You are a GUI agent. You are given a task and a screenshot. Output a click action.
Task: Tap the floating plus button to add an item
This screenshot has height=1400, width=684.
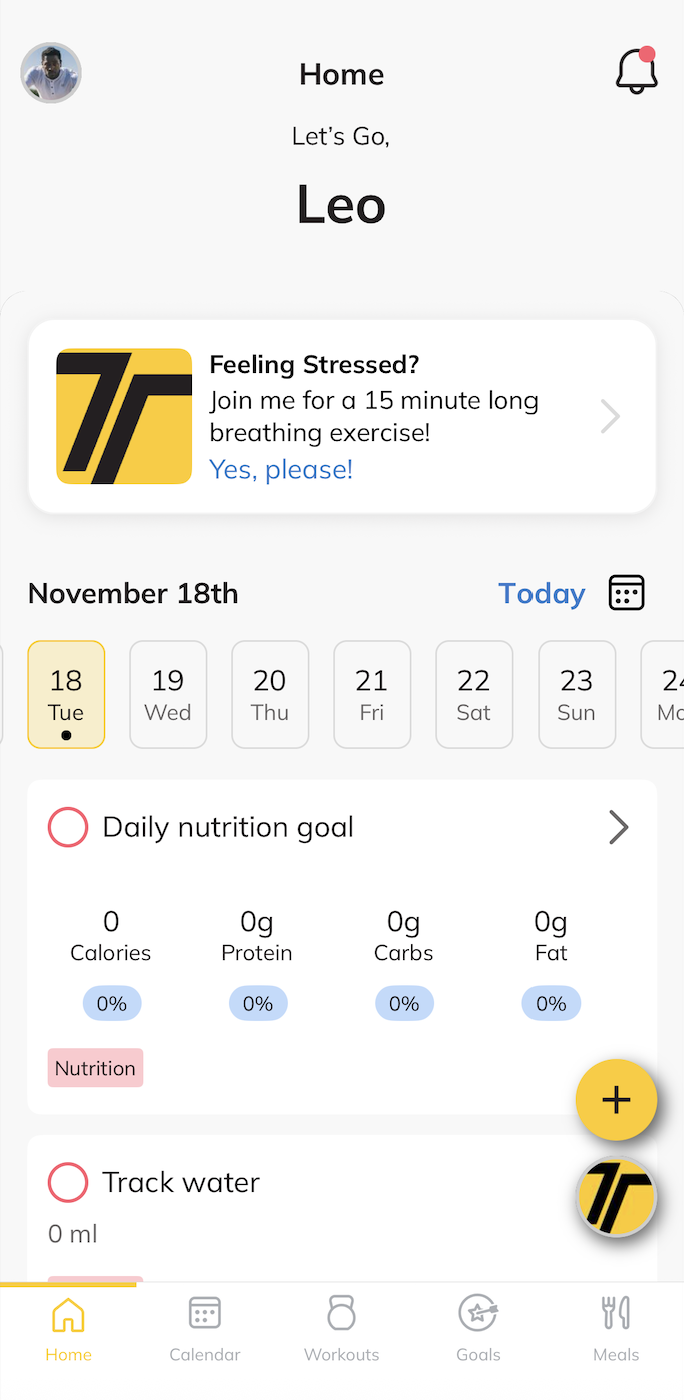616,1099
